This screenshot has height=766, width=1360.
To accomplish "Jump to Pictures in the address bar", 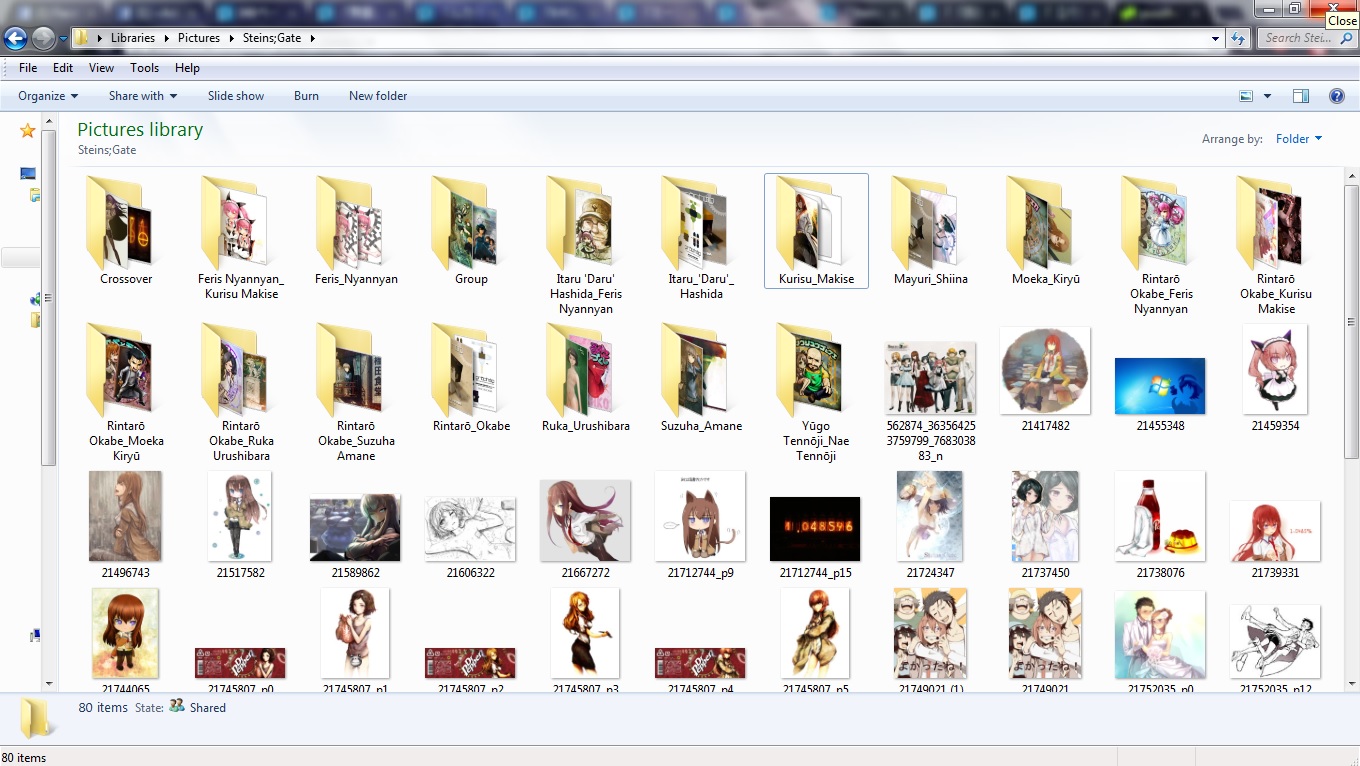I will click(x=199, y=38).
